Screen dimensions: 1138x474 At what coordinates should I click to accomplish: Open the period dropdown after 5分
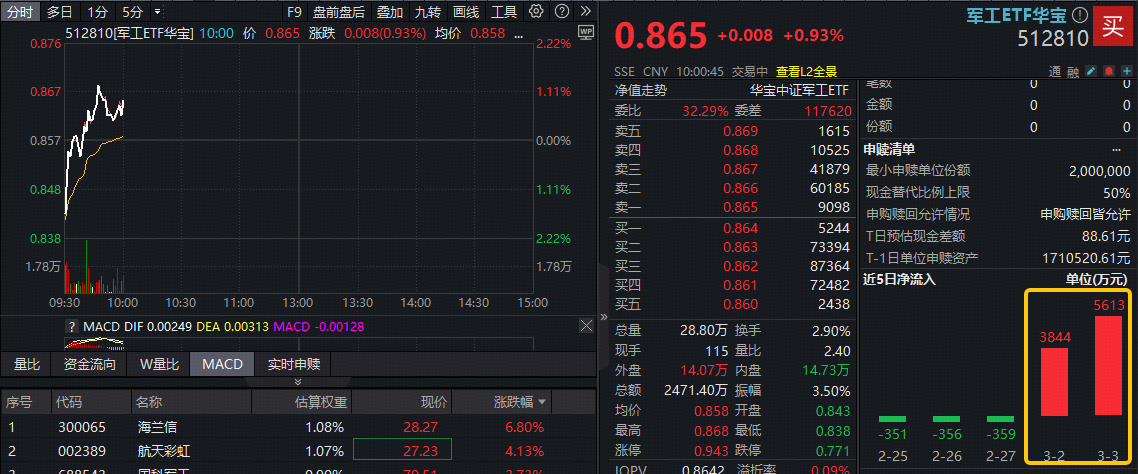pyautogui.click(x=155, y=12)
